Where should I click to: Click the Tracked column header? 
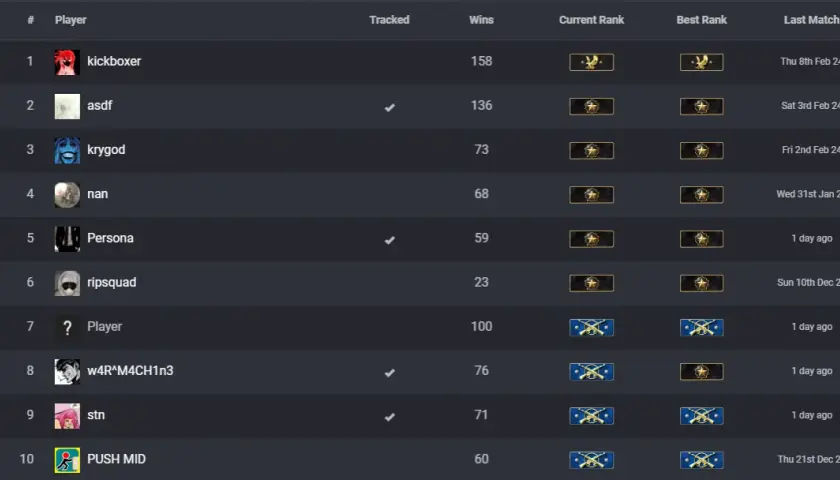[x=389, y=20]
